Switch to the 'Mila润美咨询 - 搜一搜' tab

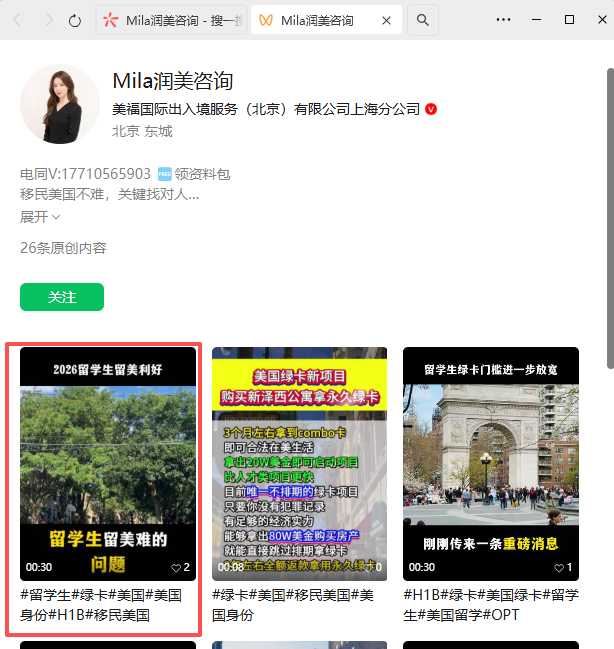(171, 20)
